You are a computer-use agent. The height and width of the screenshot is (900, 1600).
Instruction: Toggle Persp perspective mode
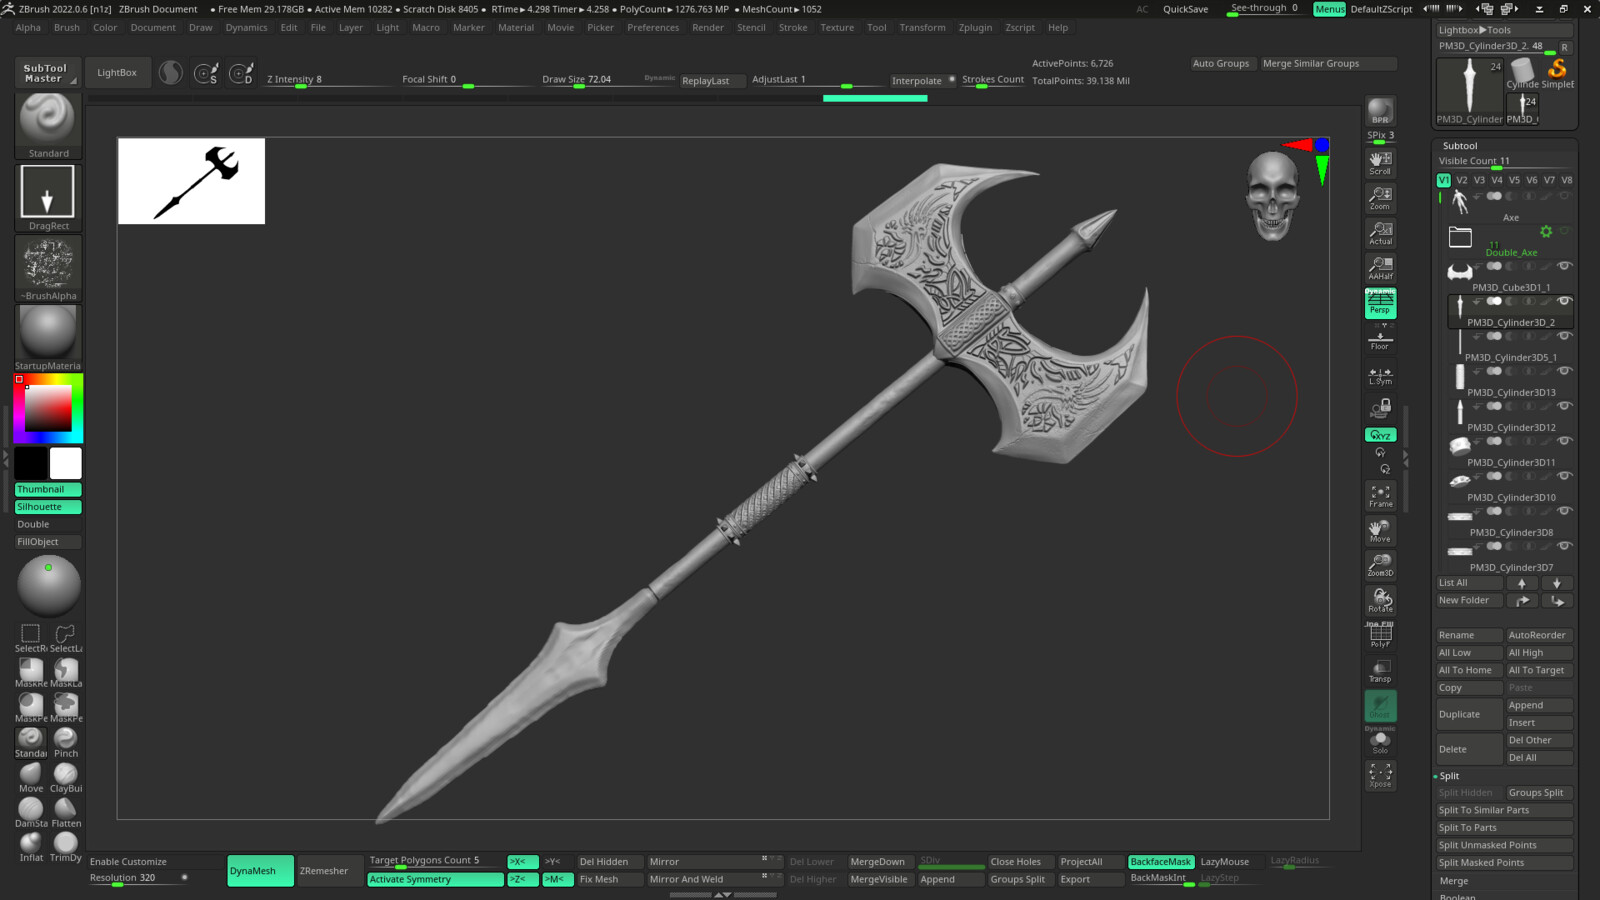tap(1380, 303)
